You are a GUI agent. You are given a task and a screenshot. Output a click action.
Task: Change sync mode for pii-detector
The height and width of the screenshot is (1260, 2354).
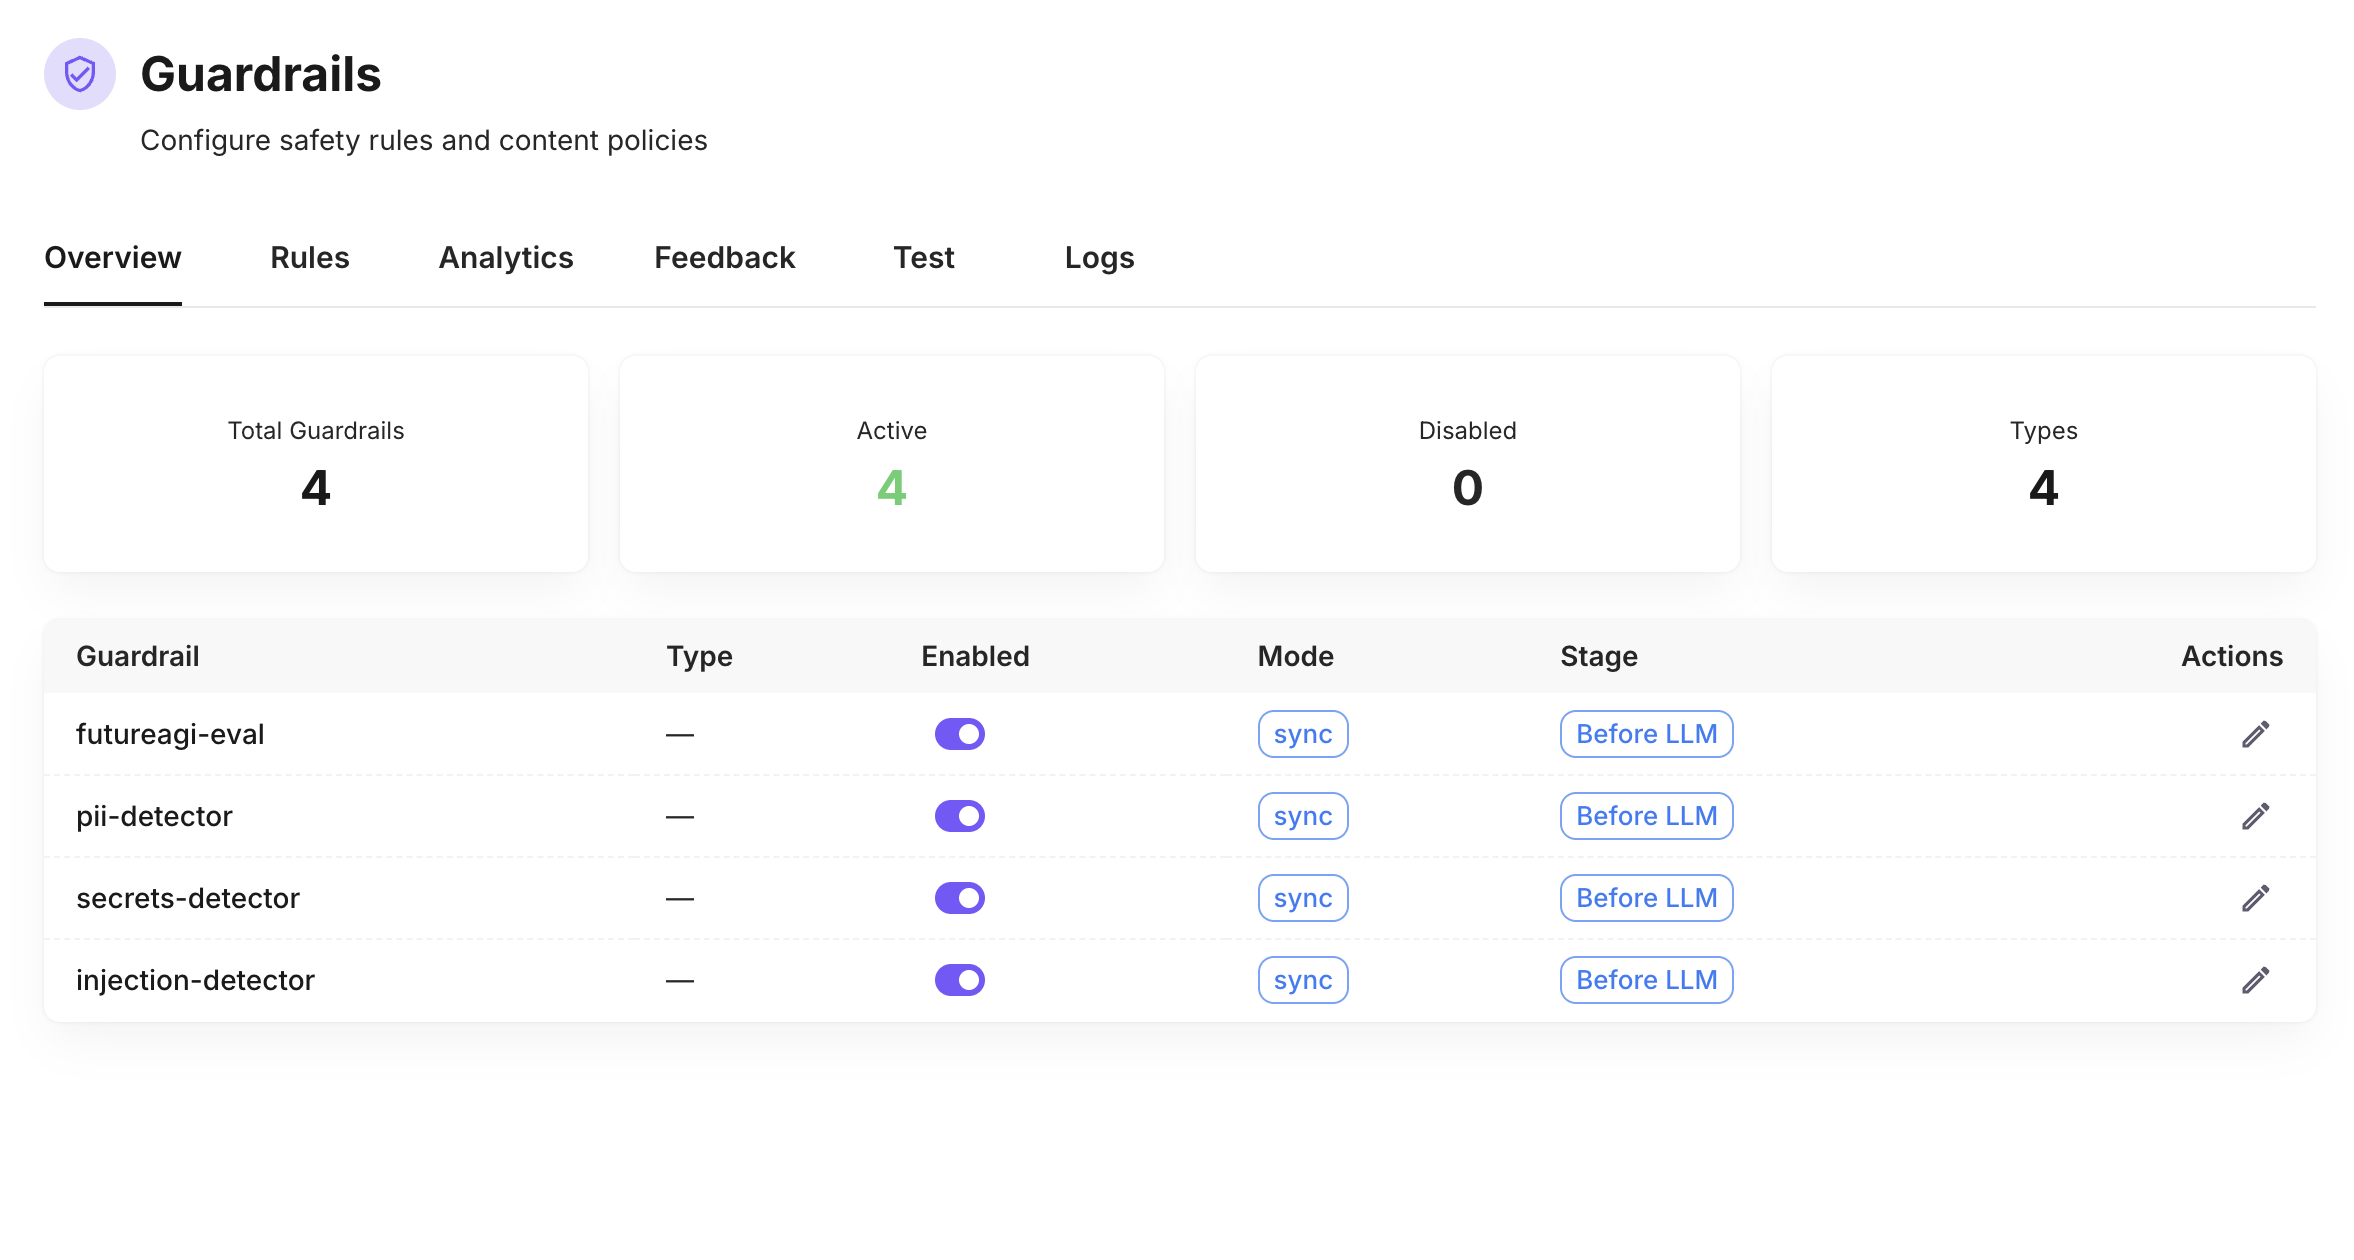(1302, 816)
